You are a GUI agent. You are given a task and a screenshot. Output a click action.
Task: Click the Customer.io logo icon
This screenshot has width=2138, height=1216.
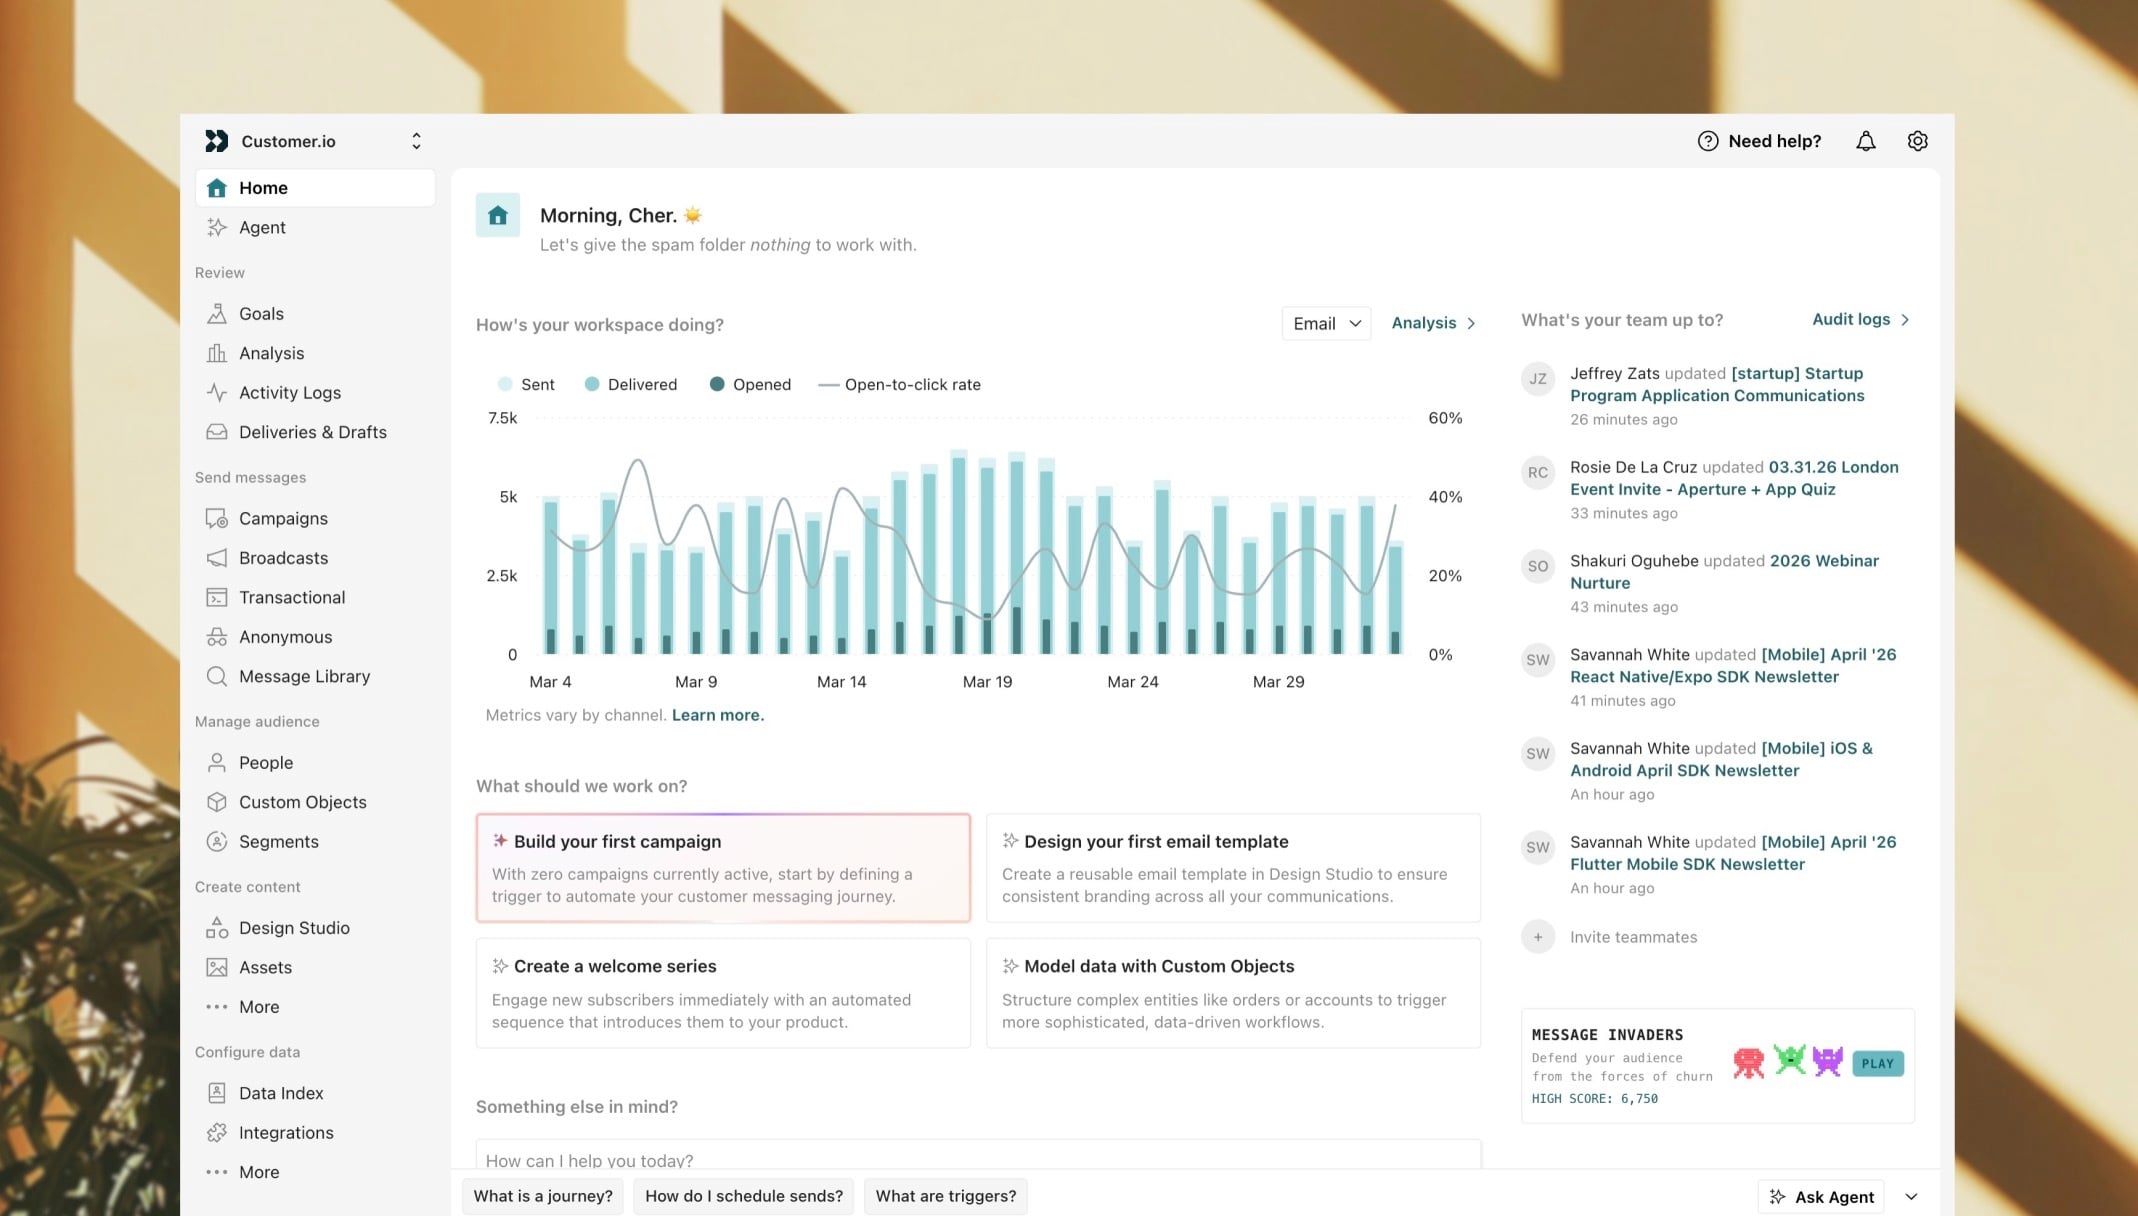tap(216, 141)
